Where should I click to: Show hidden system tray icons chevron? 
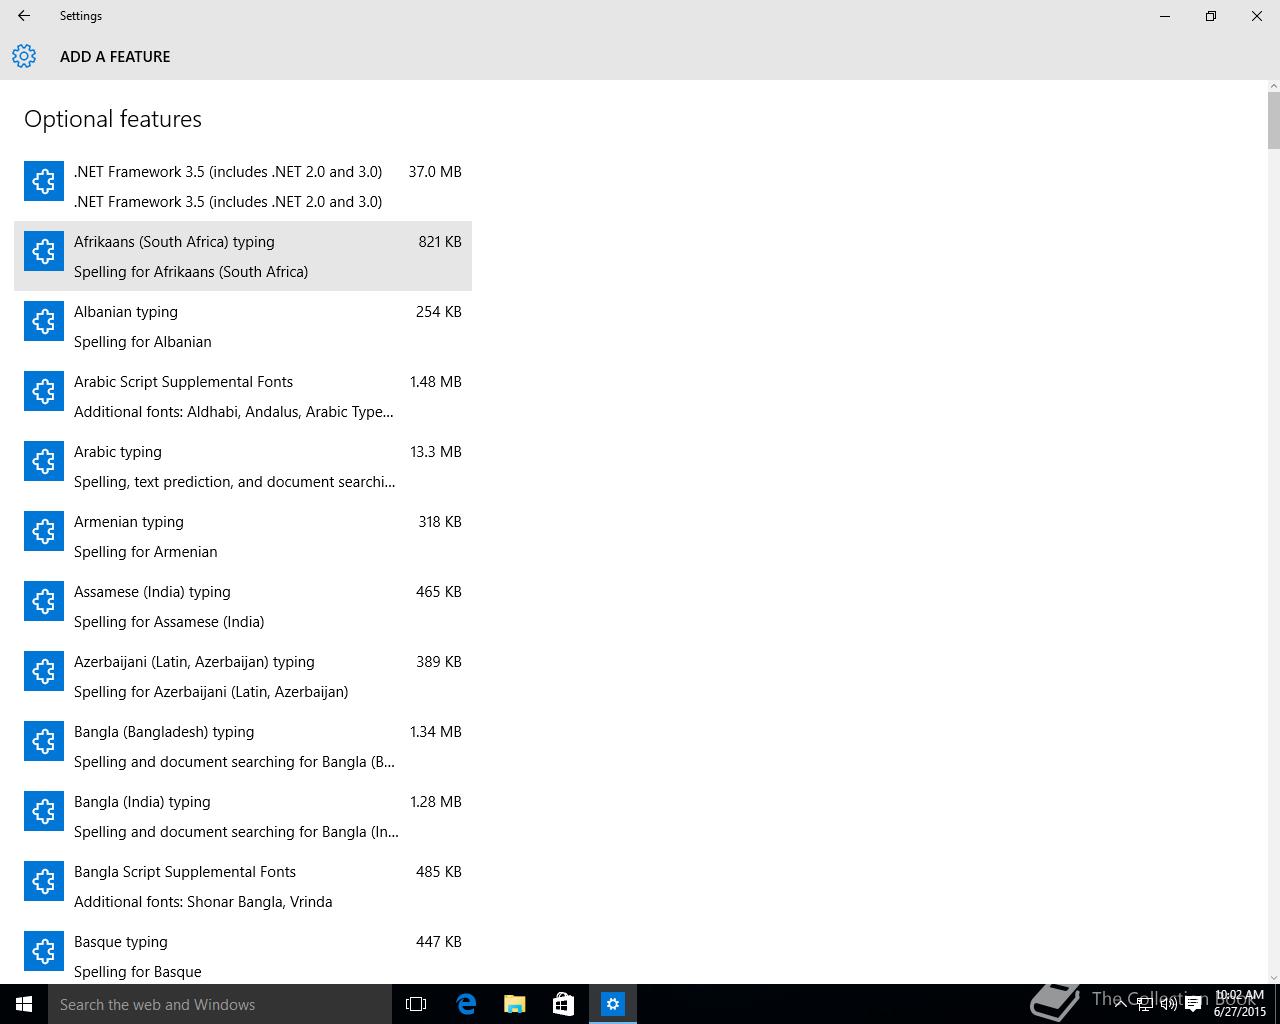click(x=1119, y=1005)
